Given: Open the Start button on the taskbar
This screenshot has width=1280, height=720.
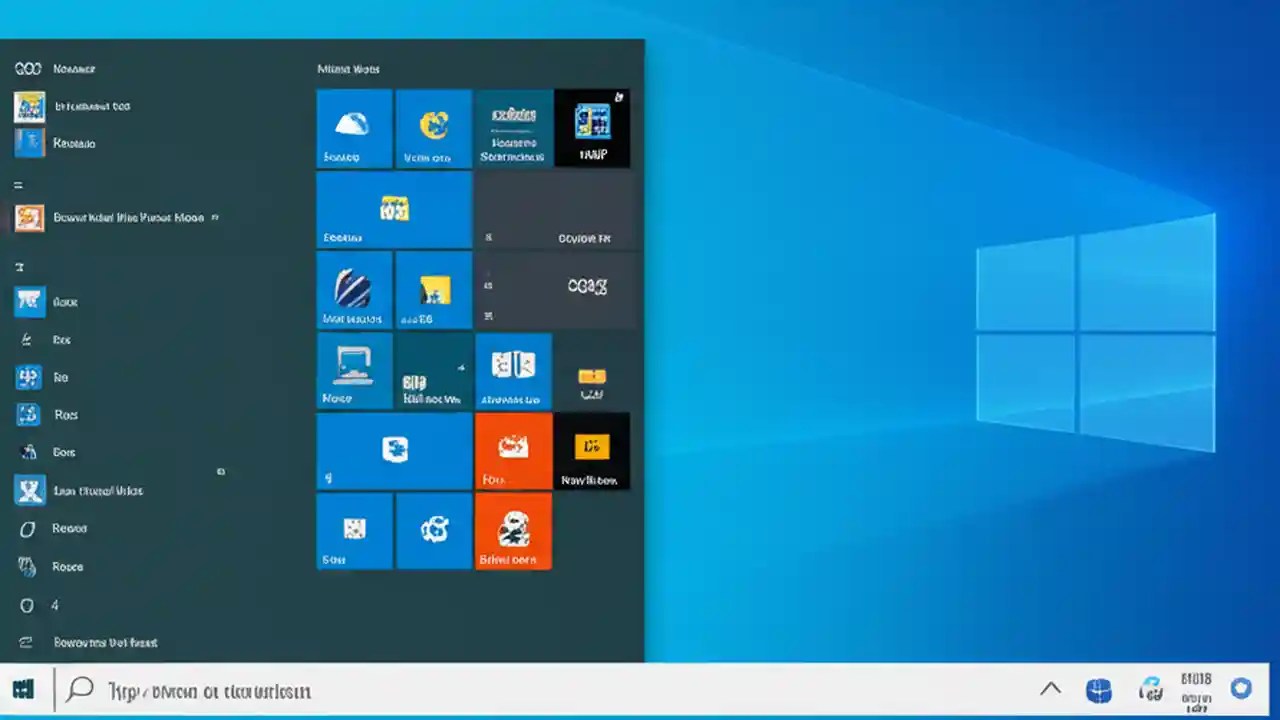Looking at the screenshot, I should point(22,690).
